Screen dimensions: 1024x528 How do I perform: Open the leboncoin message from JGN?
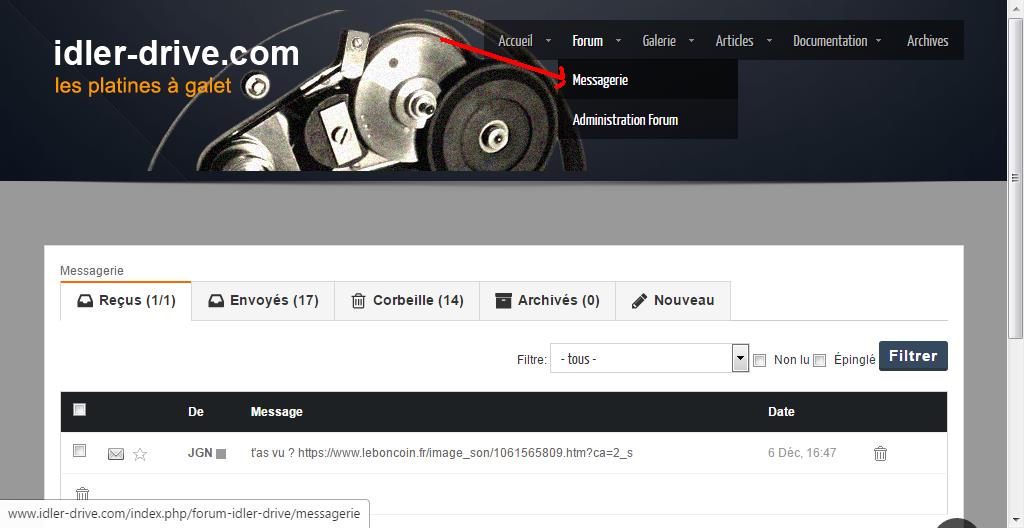coord(441,453)
